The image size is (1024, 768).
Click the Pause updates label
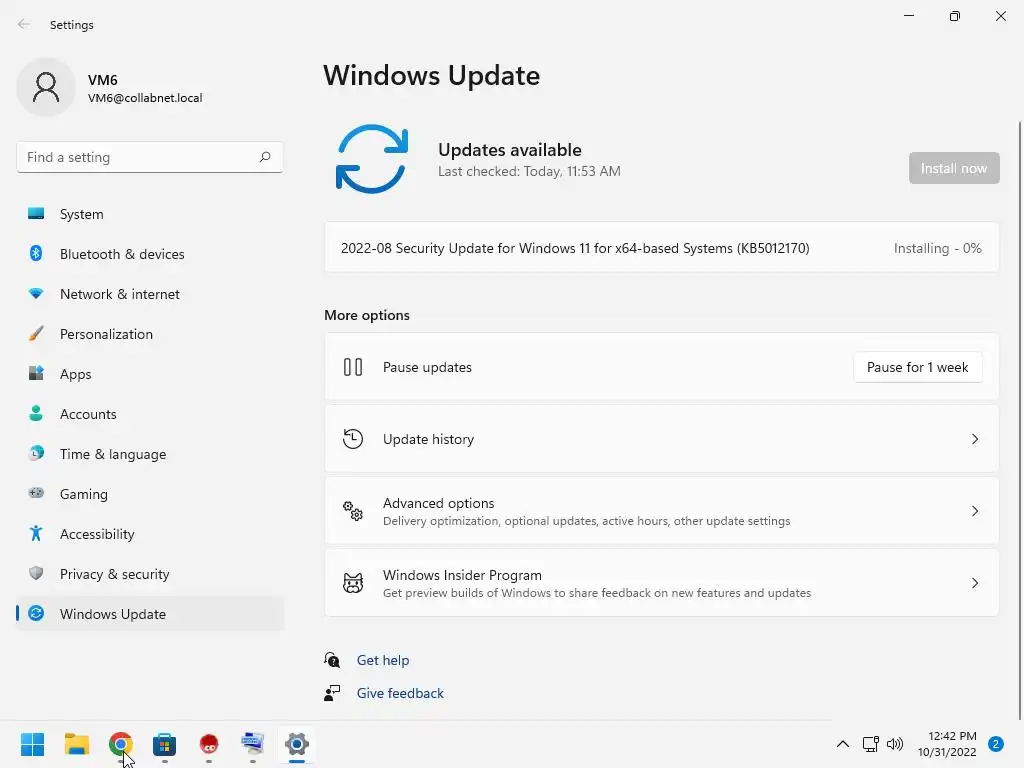427,367
